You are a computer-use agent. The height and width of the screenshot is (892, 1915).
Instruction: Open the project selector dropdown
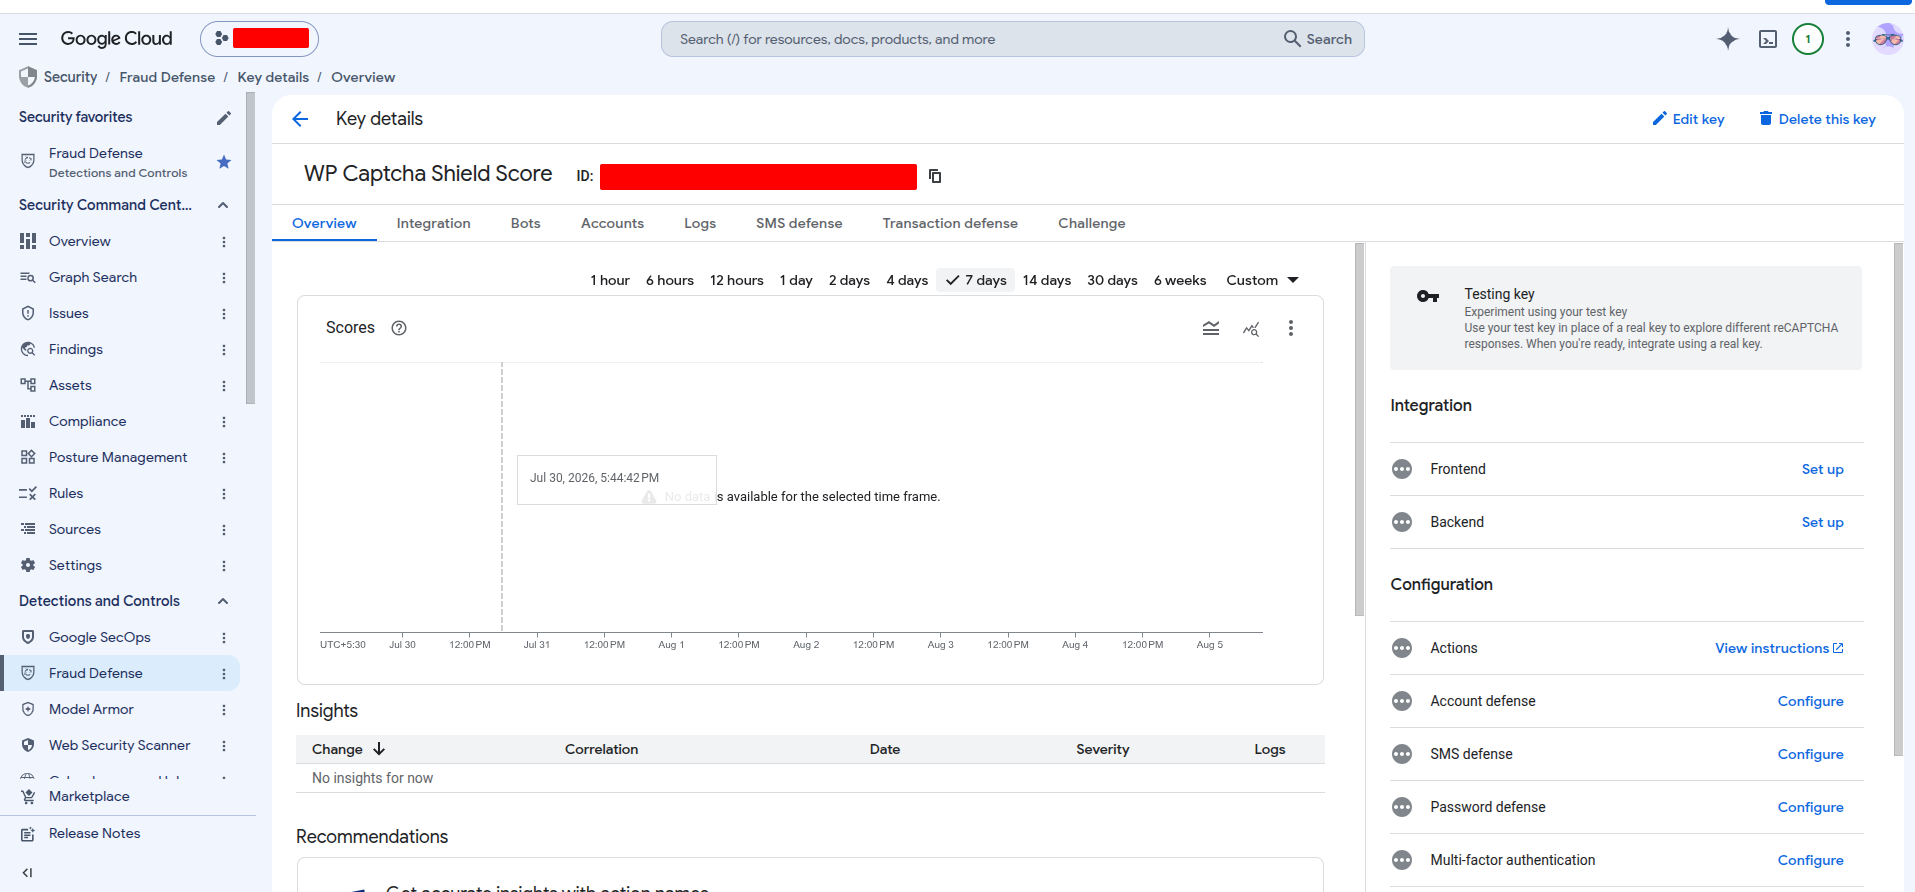(x=260, y=39)
